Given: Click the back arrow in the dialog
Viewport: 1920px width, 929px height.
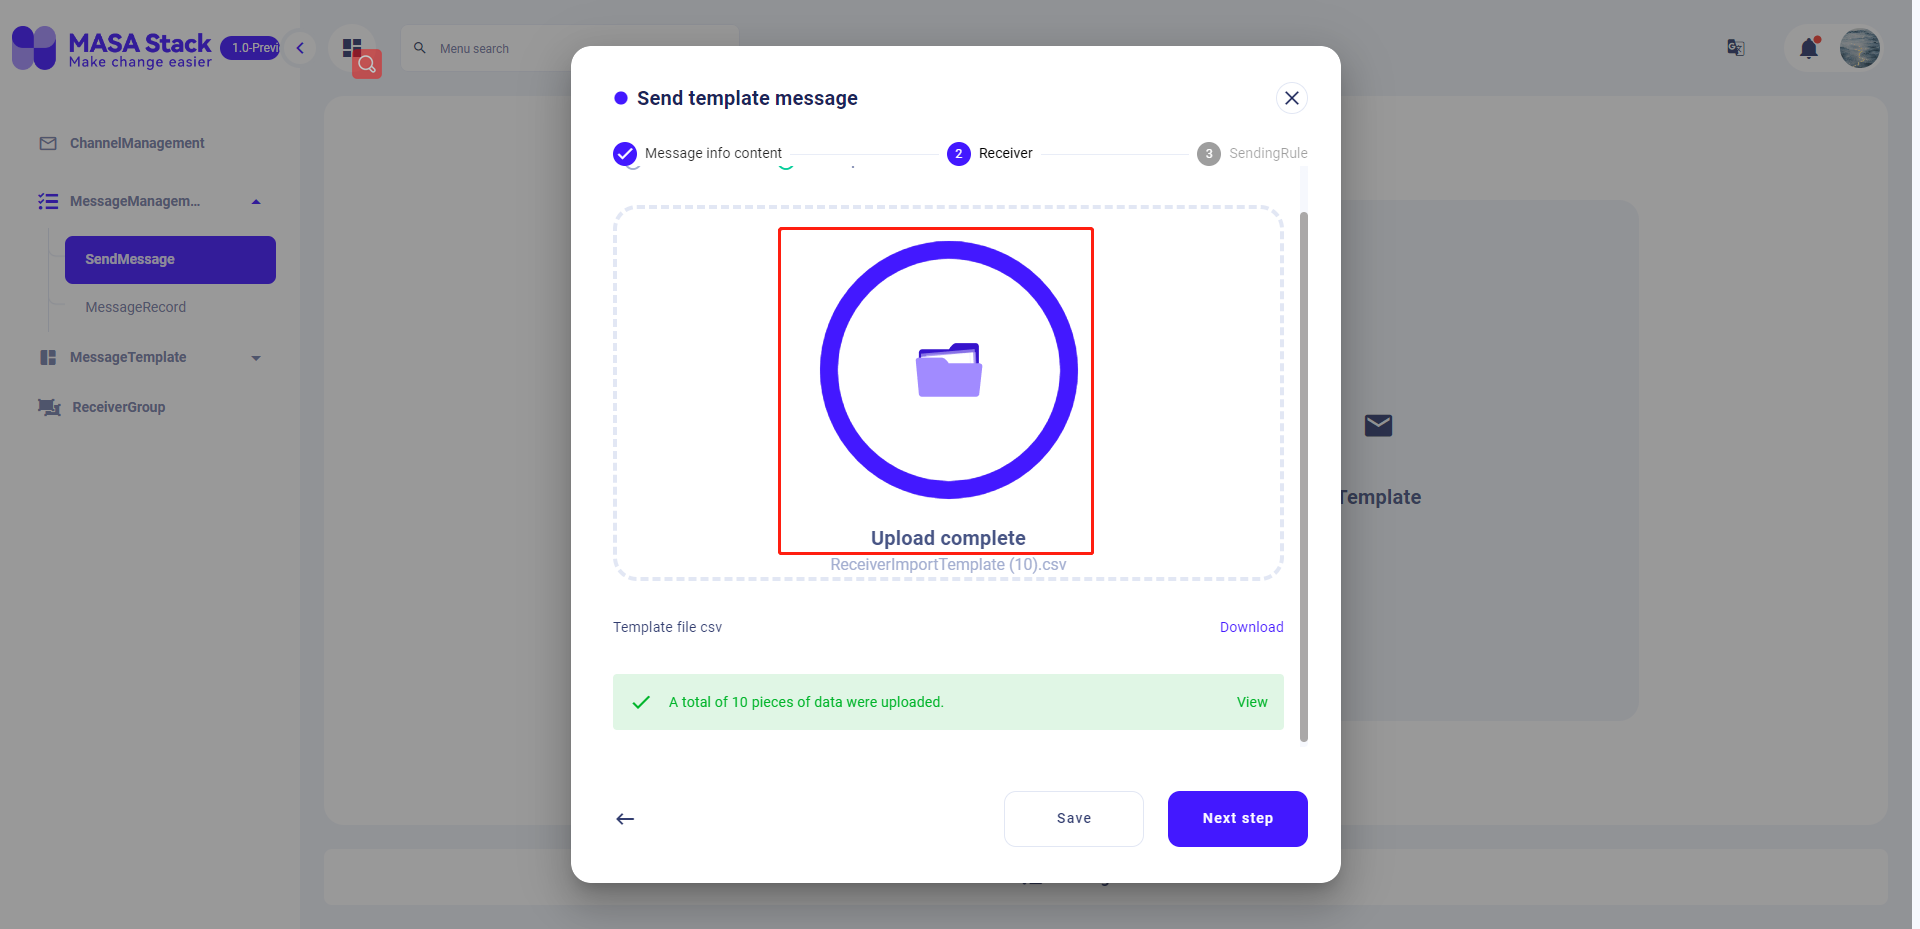Looking at the screenshot, I should pos(625,819).
